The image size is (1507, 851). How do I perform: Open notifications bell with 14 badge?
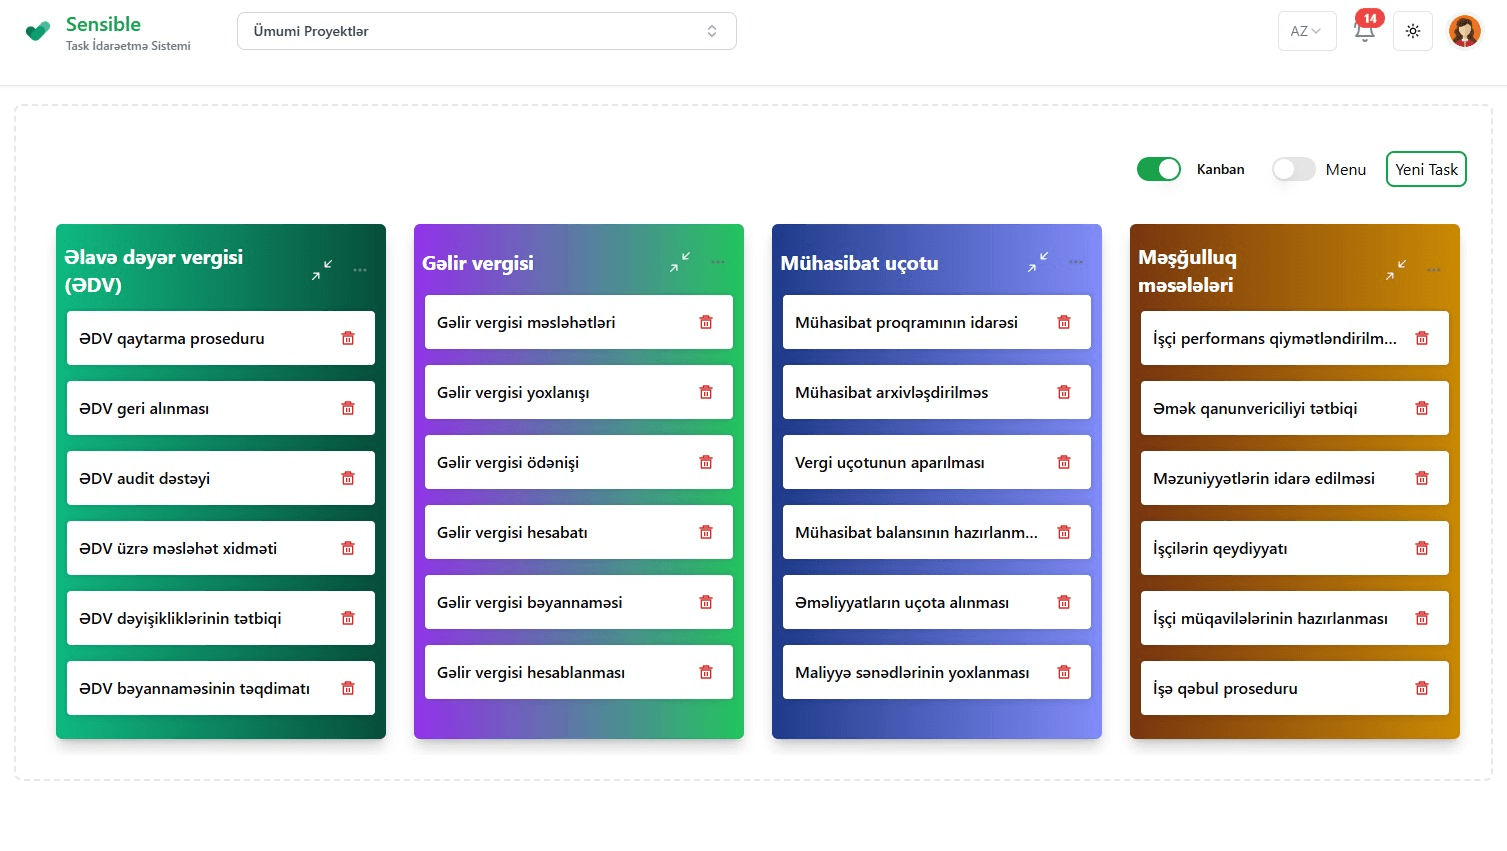(1365, 30)
